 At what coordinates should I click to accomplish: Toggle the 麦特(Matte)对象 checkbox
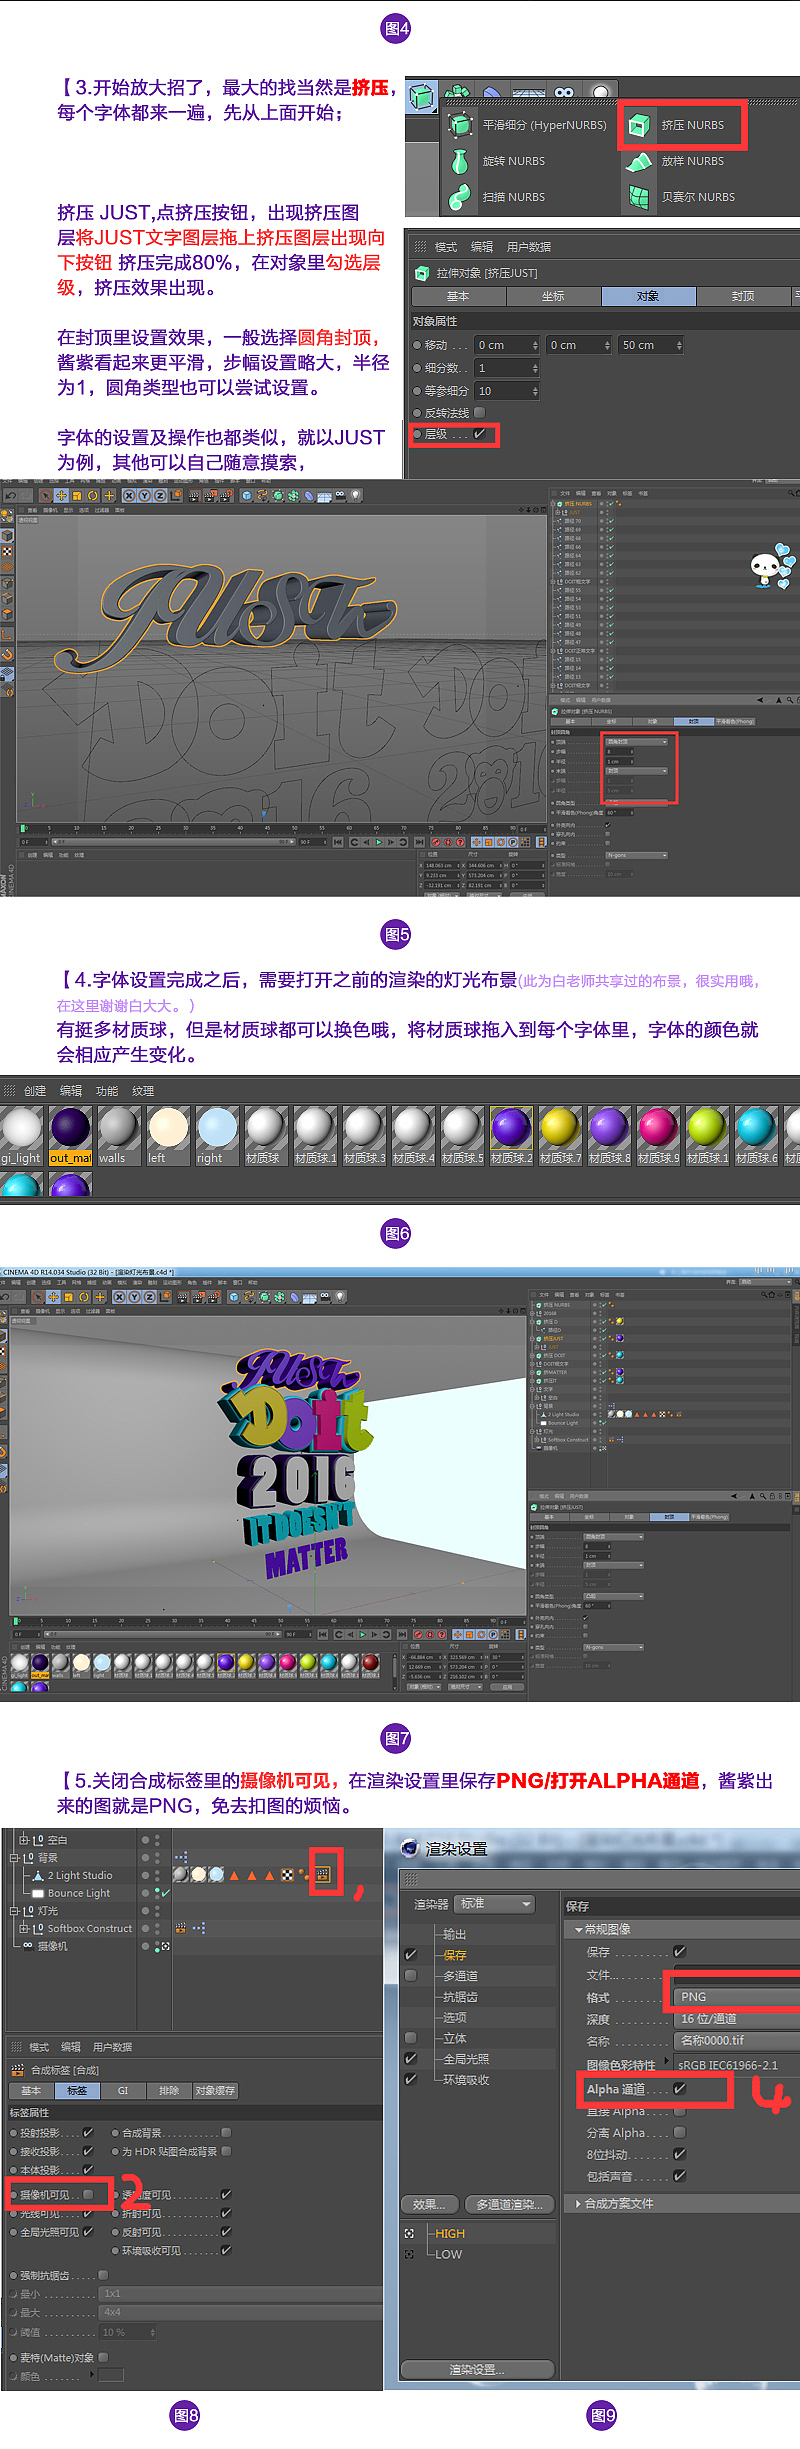tap(103, 2357)
